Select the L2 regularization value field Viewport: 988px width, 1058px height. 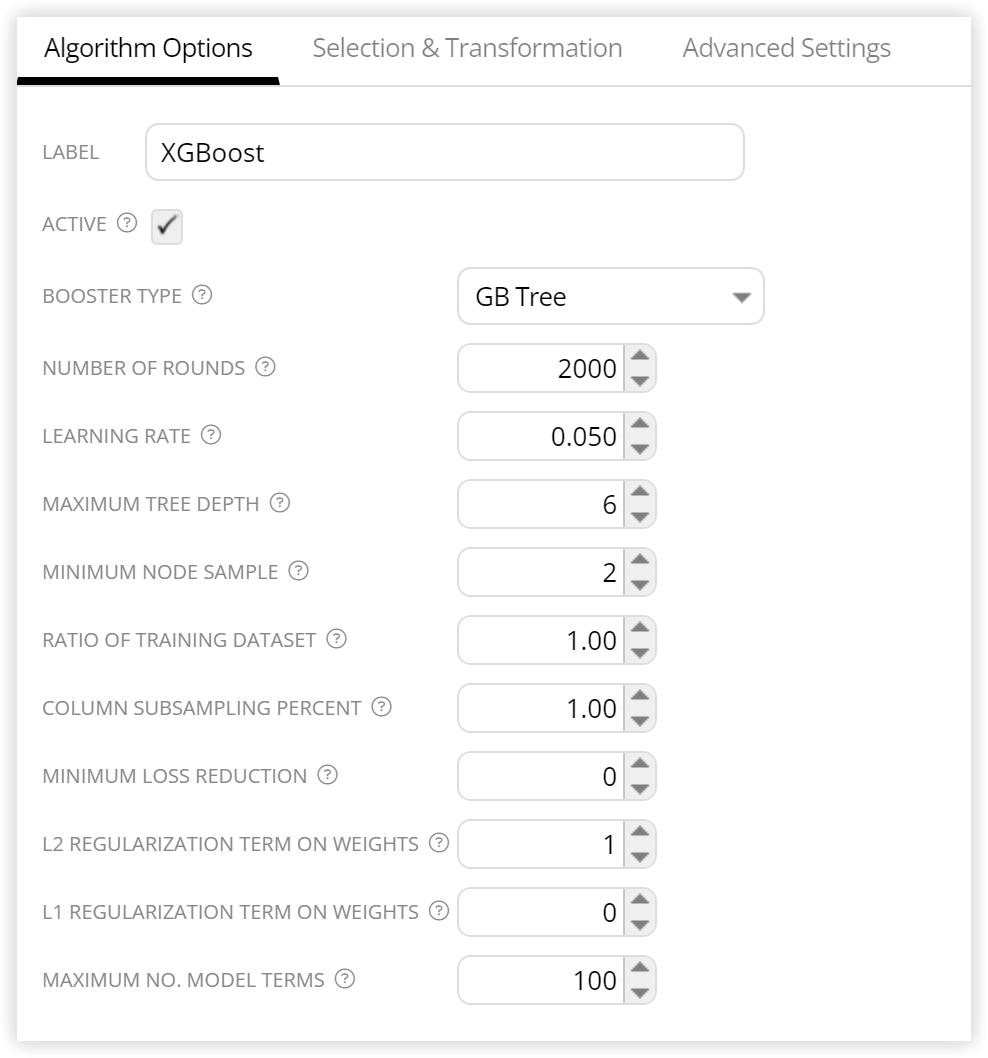pyautogui.click(x=541, y=844)
